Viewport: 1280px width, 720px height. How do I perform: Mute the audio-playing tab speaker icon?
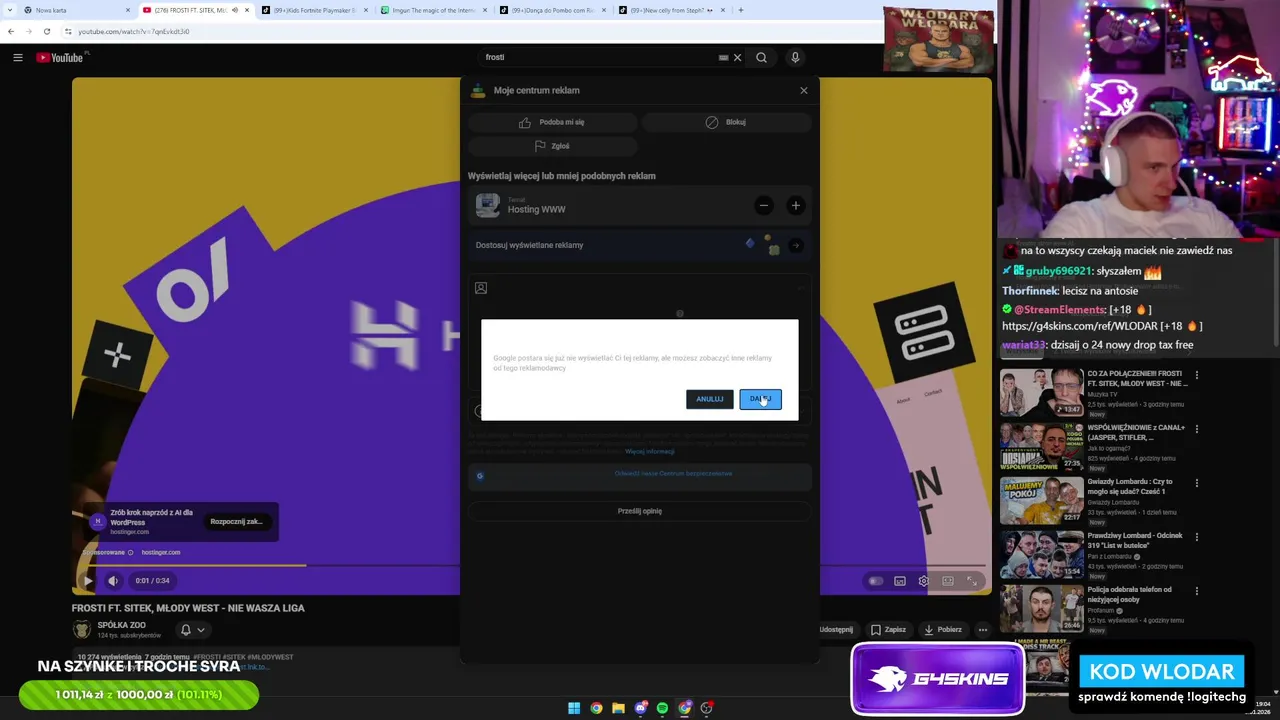[x=235, y=10]
